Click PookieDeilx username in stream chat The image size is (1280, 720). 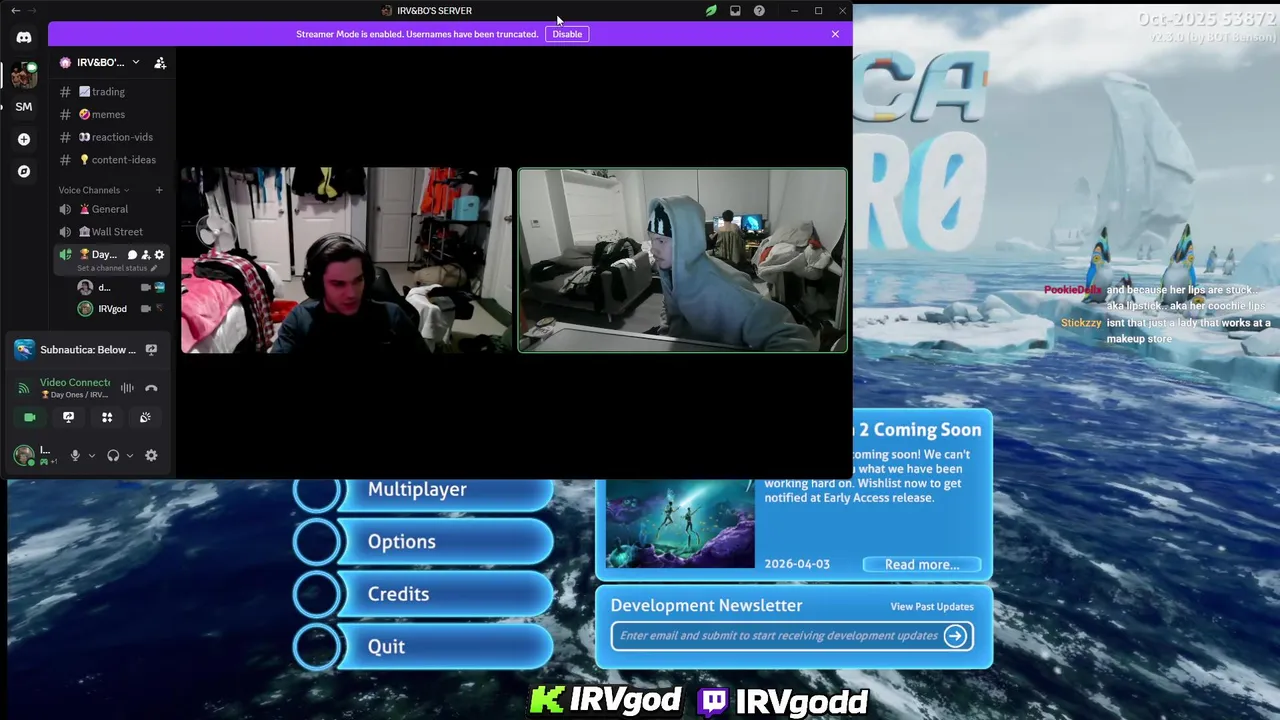pyautogui.click(x=1072, y=290)
